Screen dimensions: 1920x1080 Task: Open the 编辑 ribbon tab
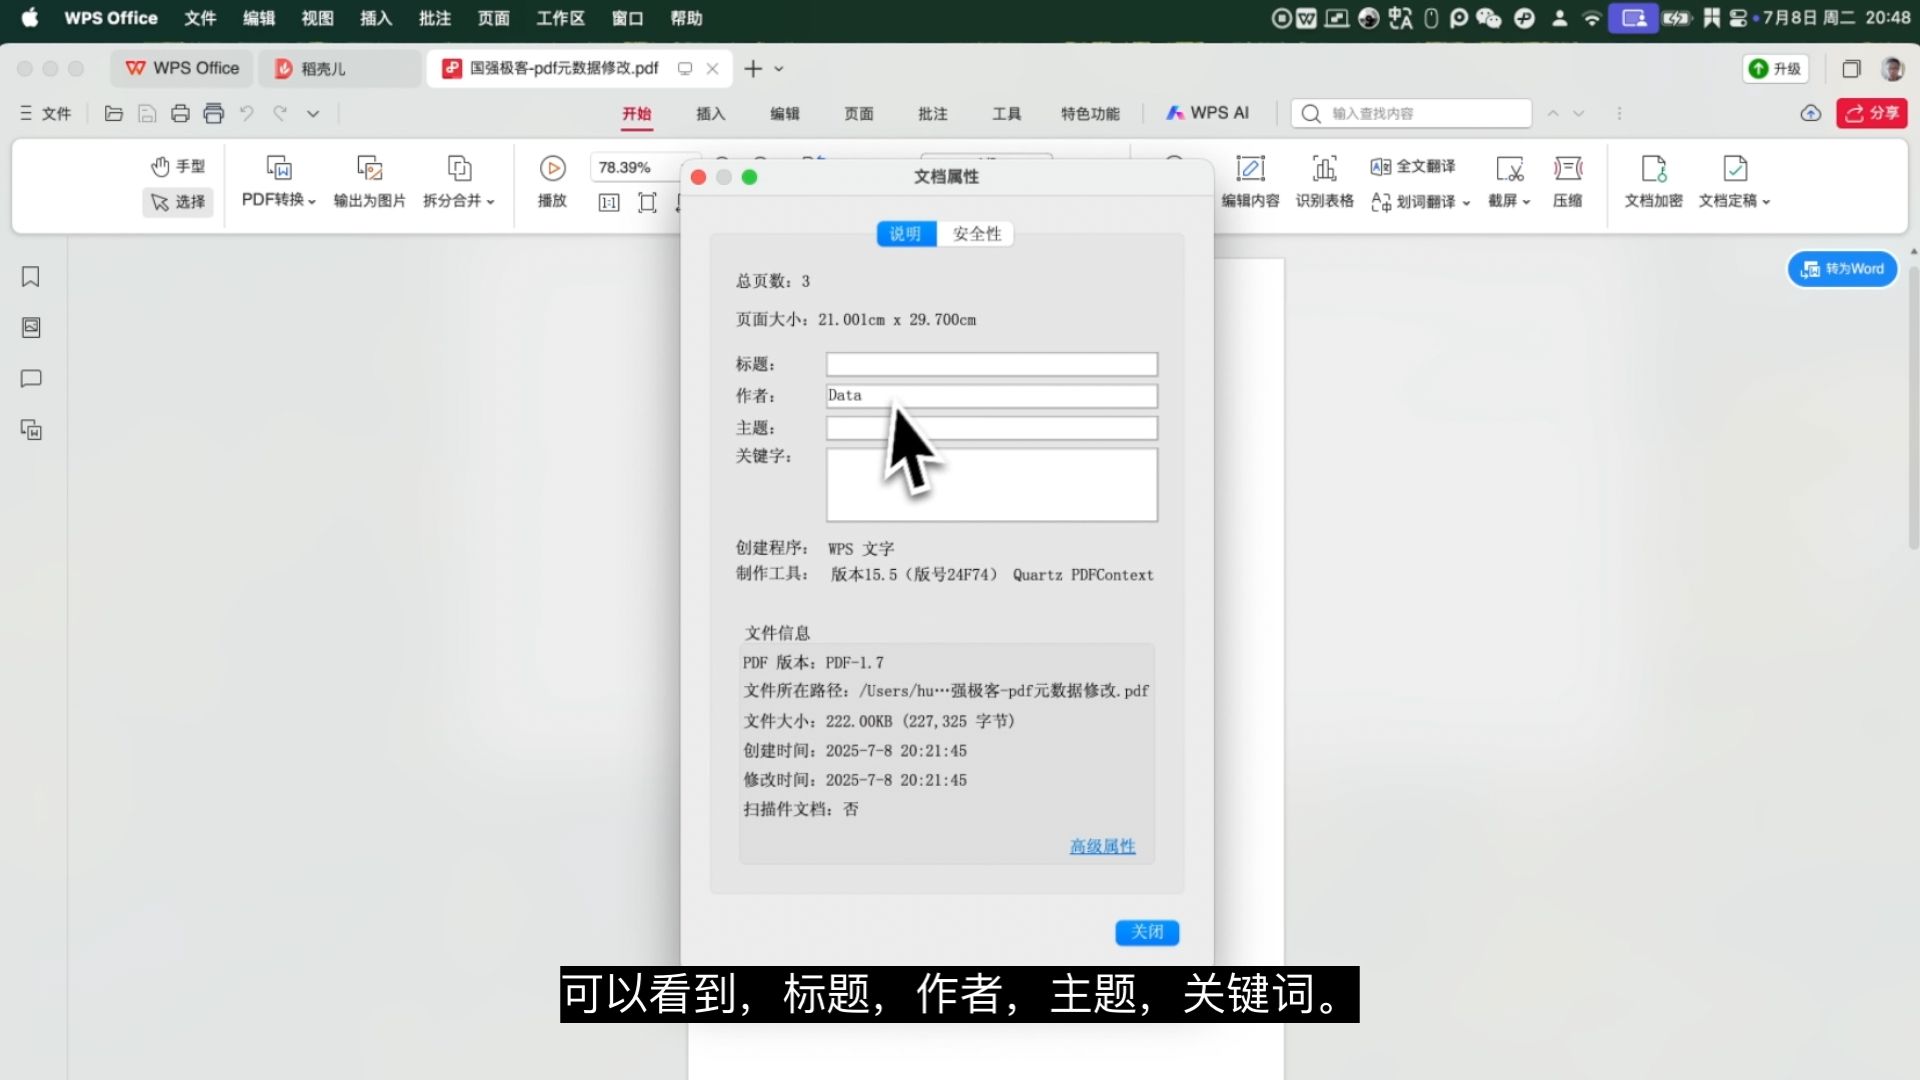(x=784, y=114)
